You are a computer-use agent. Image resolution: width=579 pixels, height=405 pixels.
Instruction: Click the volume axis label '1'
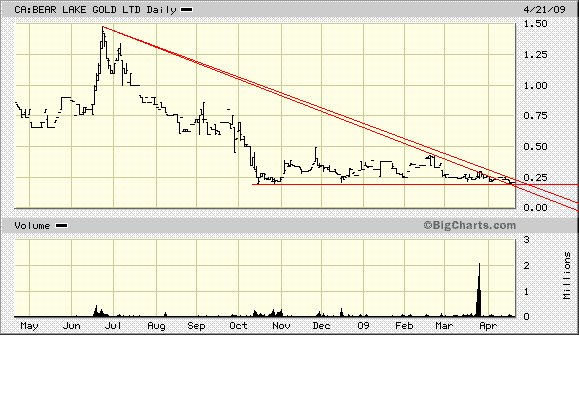pyautogui.click(x=527, y=291)
